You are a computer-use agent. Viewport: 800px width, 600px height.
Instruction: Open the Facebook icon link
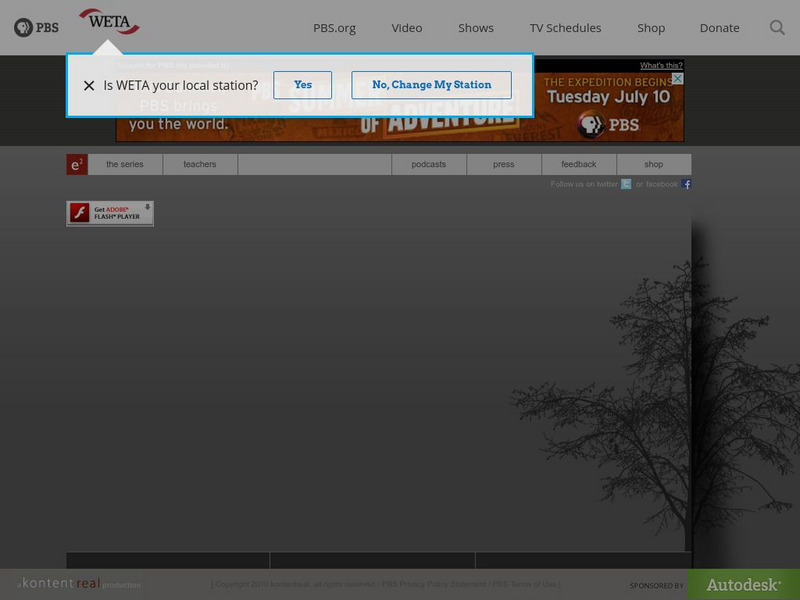pos(686,184)
